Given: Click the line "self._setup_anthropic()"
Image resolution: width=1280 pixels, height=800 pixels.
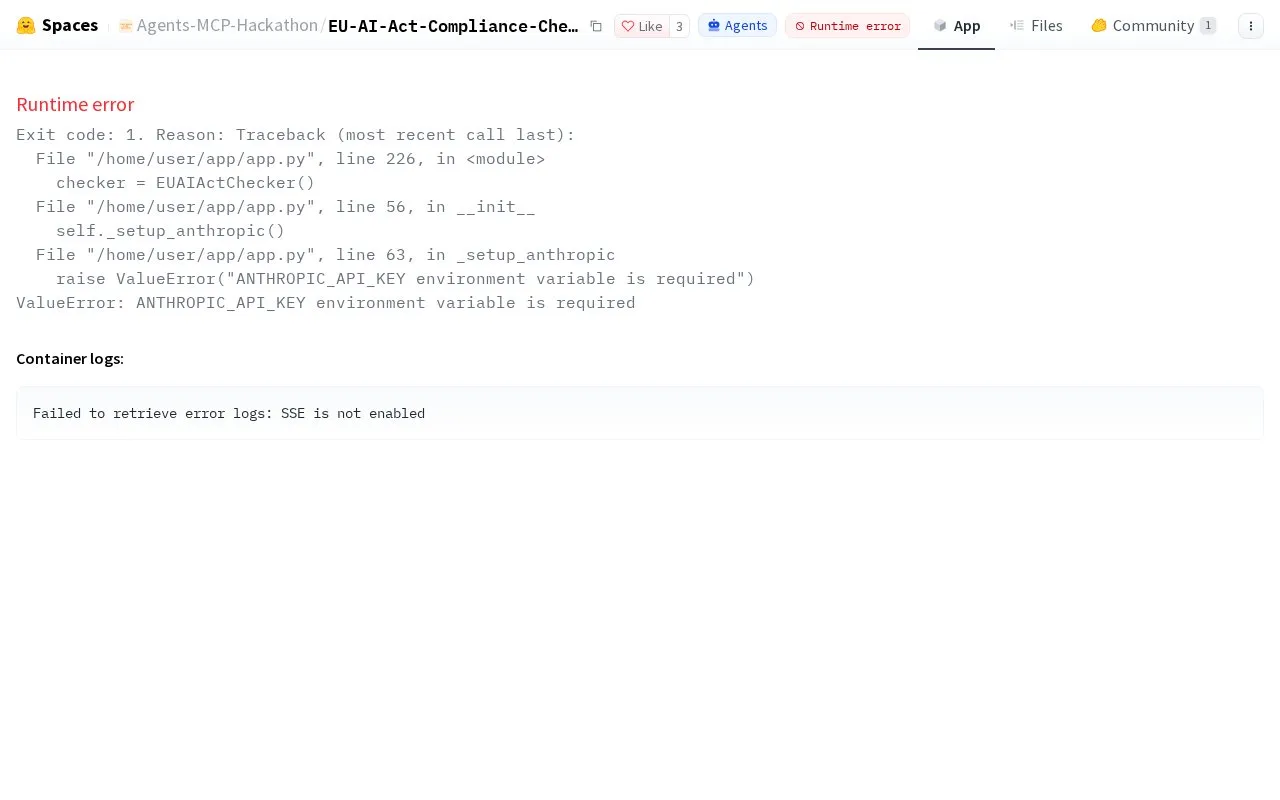Looking at the screenshot, I should [170, 231].
